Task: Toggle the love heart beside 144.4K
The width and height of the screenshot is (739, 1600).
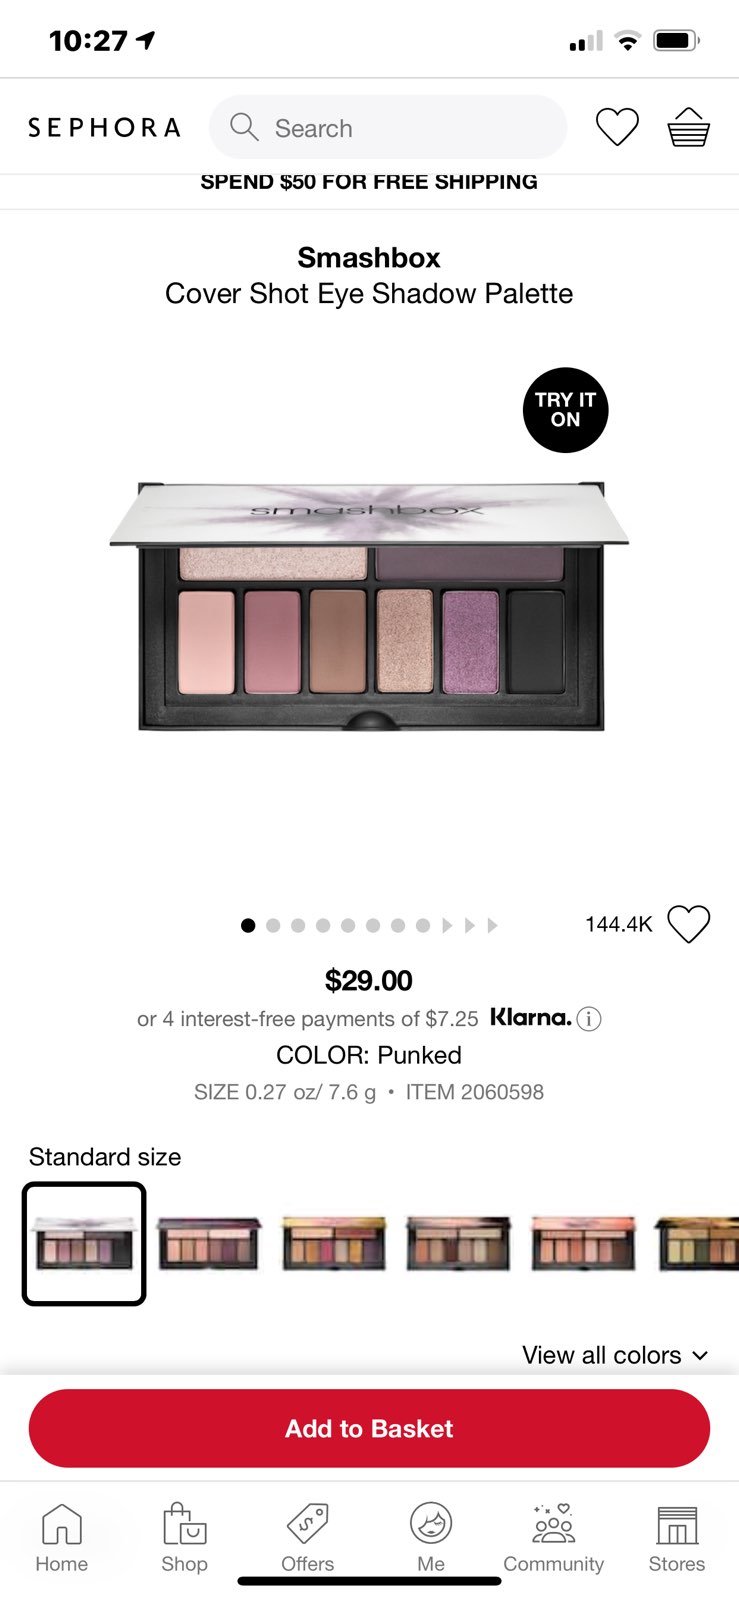Action: coord(688,924)
